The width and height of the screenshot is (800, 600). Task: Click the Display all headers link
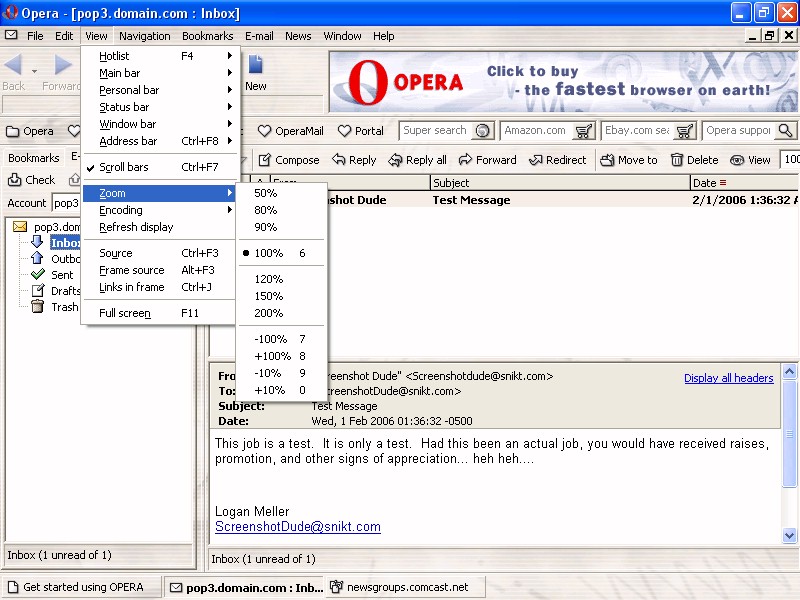[x=729, y=378]
